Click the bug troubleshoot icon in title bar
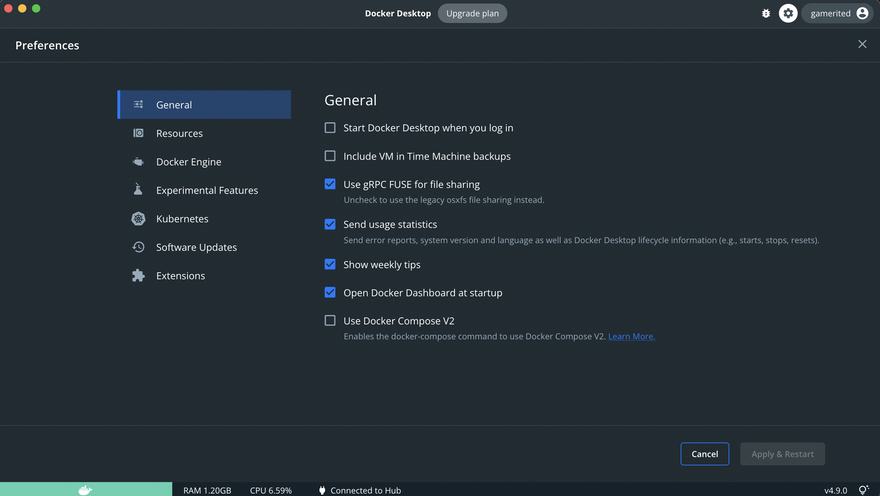This screenshot has width=880, height=496. [766, 14]
